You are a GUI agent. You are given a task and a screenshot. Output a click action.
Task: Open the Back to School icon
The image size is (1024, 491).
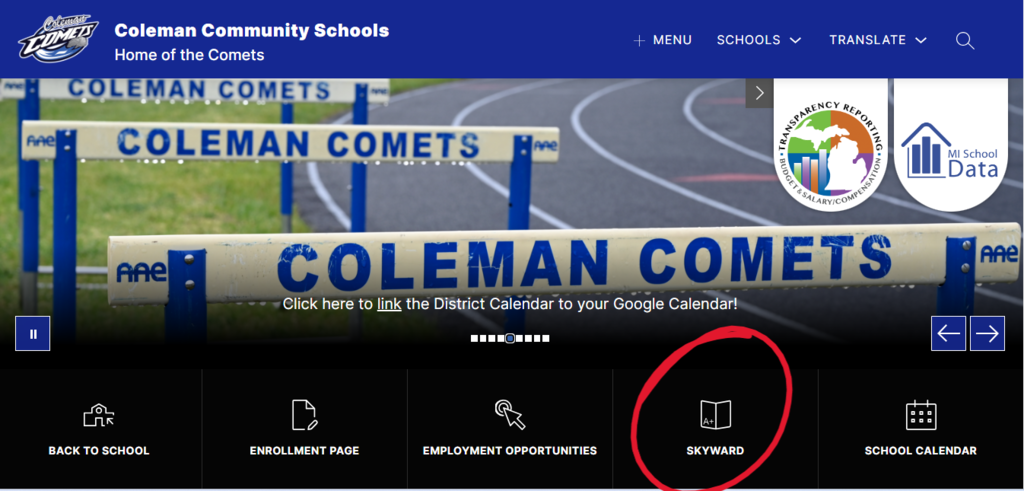pos(99,415)
